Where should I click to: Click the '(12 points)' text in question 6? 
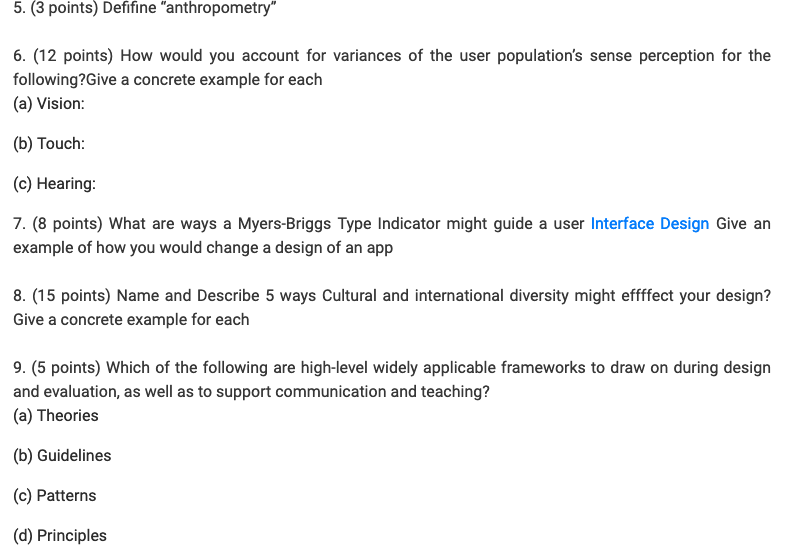(73, 55)
